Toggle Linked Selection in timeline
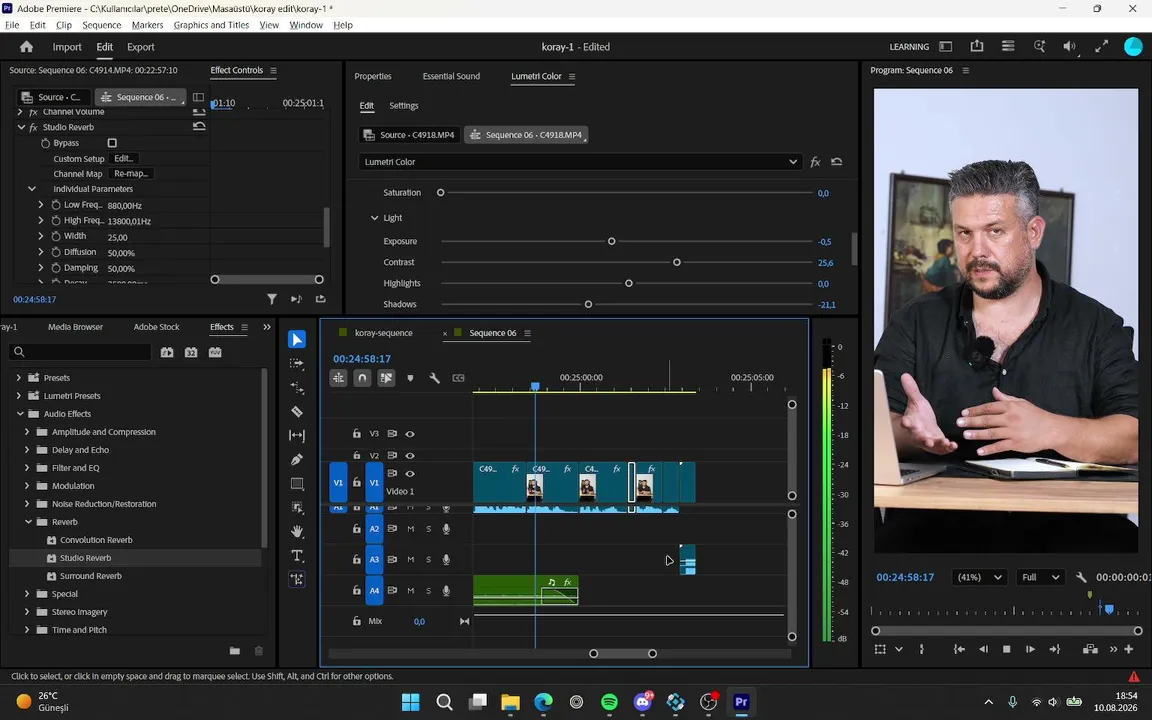 click(x=386, y=378)
